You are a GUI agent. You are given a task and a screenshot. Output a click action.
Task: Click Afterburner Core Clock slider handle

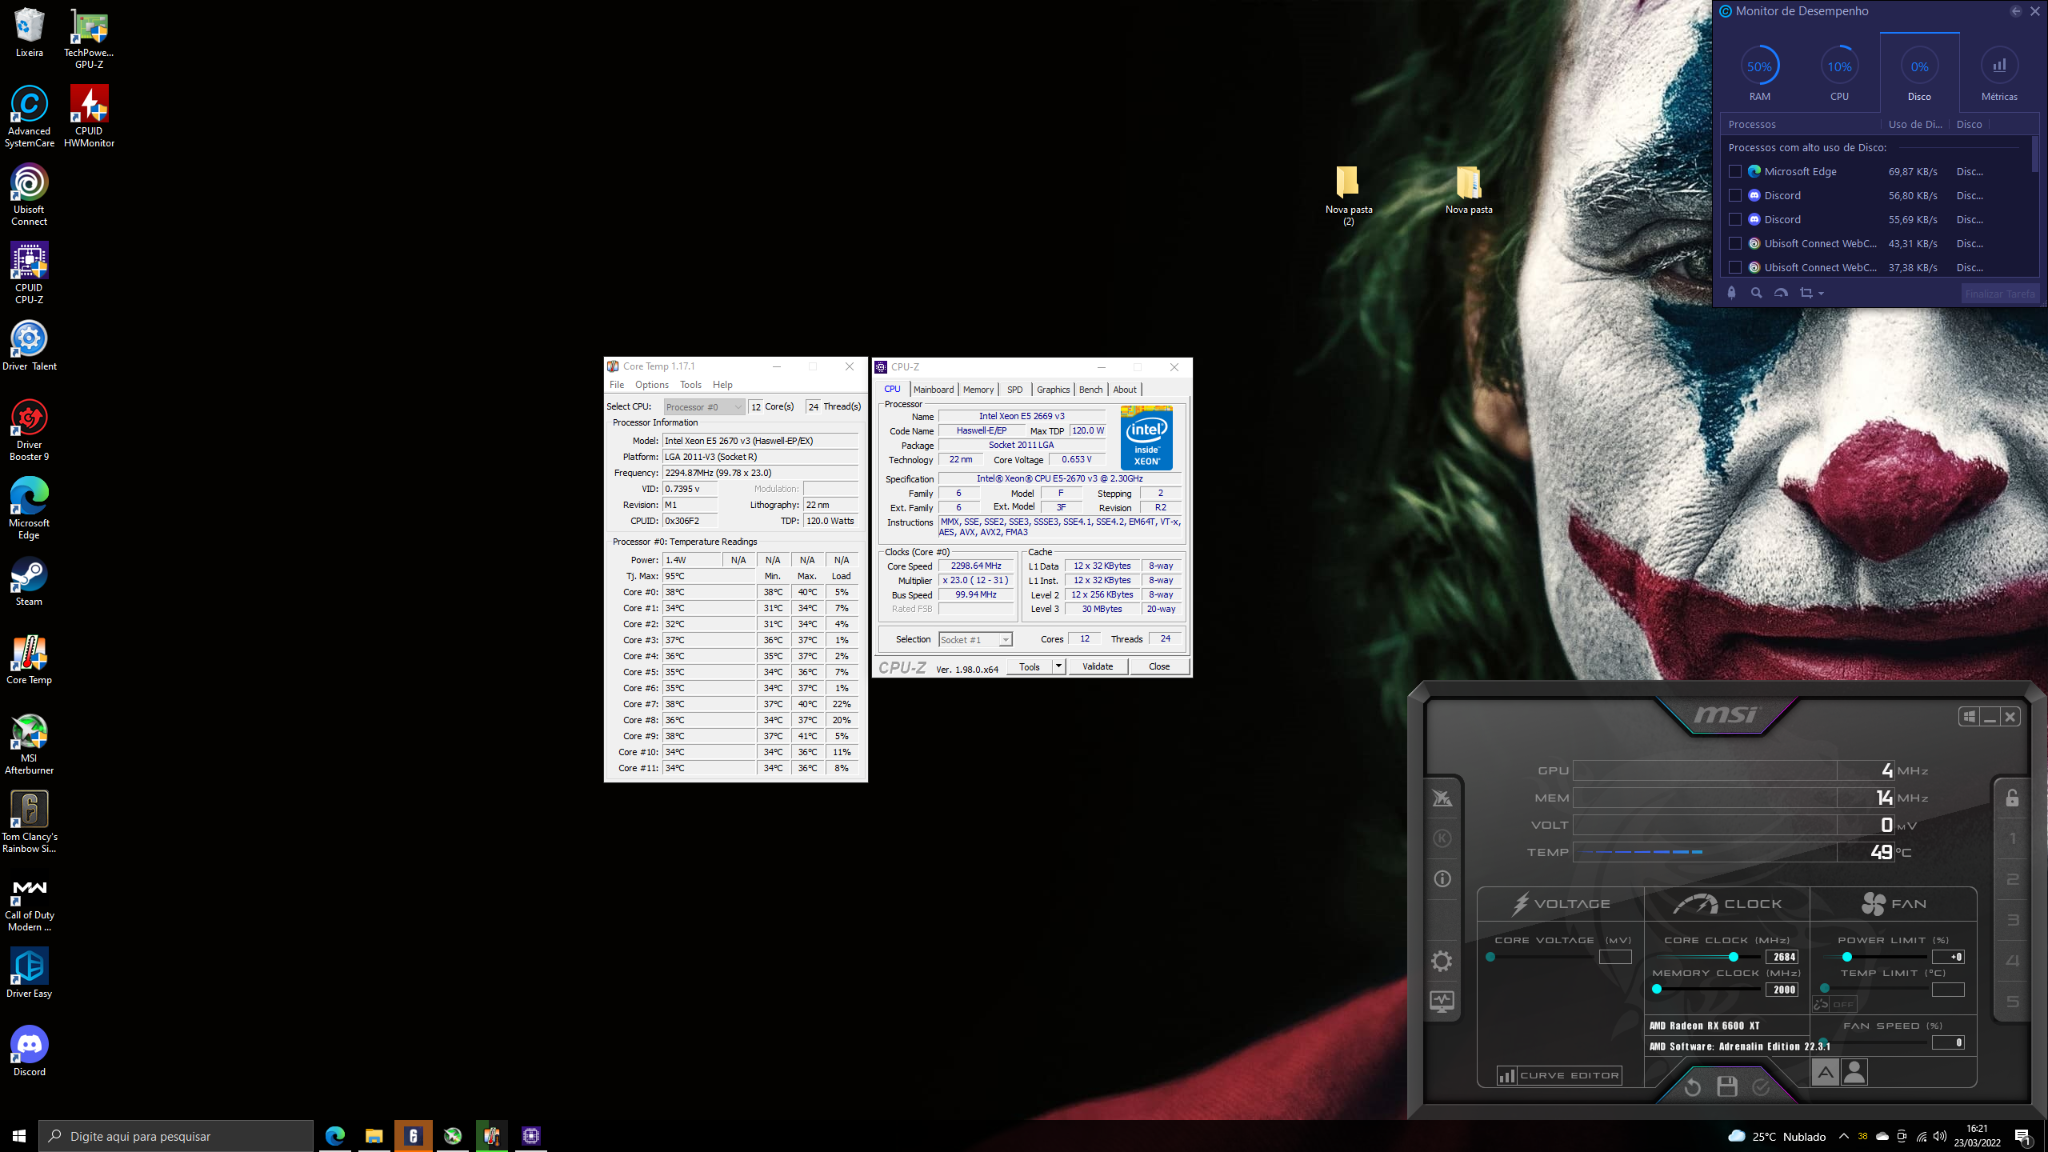1733,957
